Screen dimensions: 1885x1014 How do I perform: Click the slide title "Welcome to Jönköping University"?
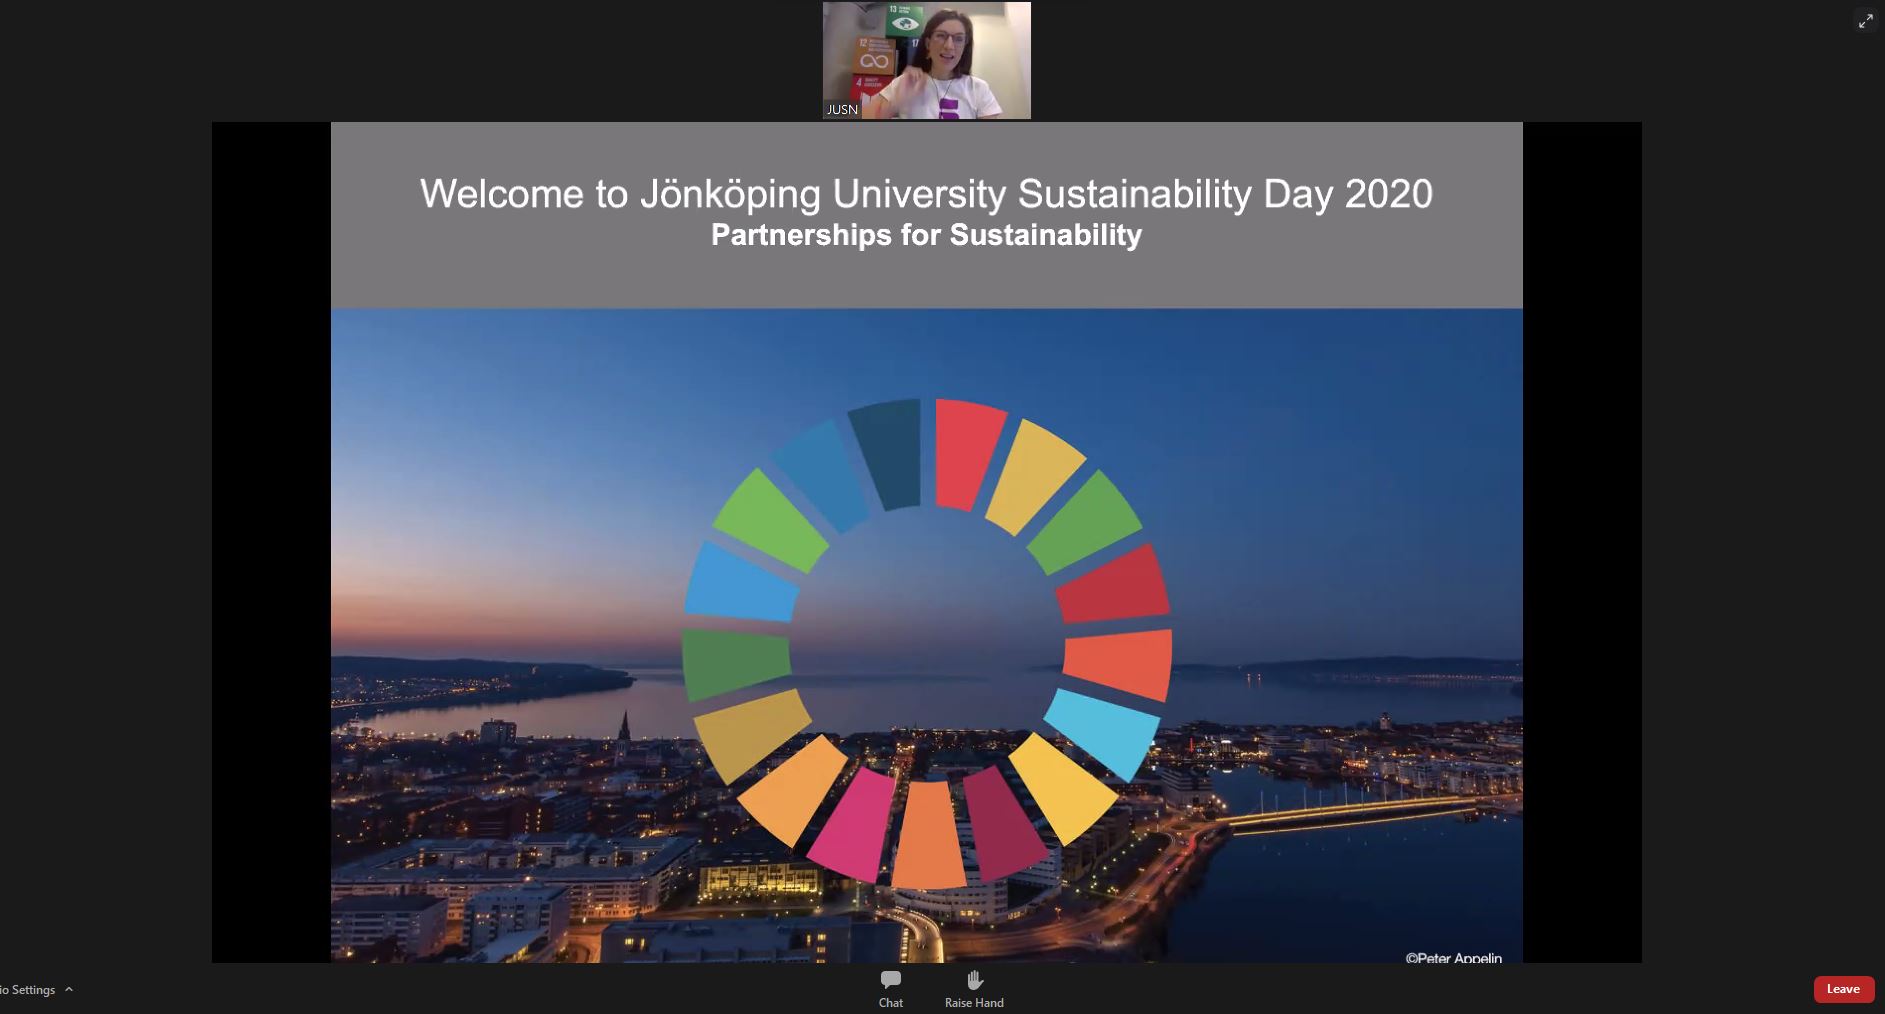click(x=926, y=194)
